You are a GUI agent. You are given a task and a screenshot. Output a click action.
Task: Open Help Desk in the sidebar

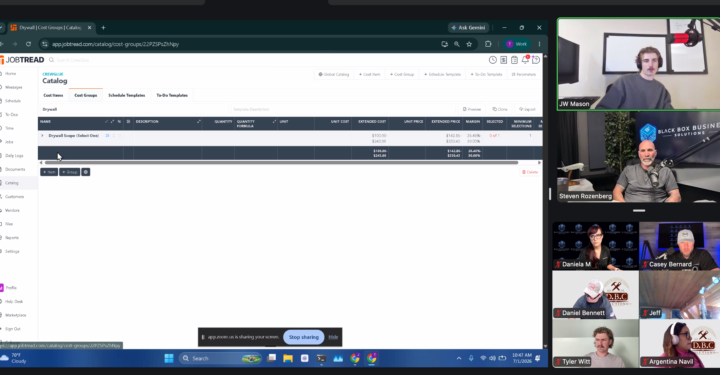coord(13,302)
